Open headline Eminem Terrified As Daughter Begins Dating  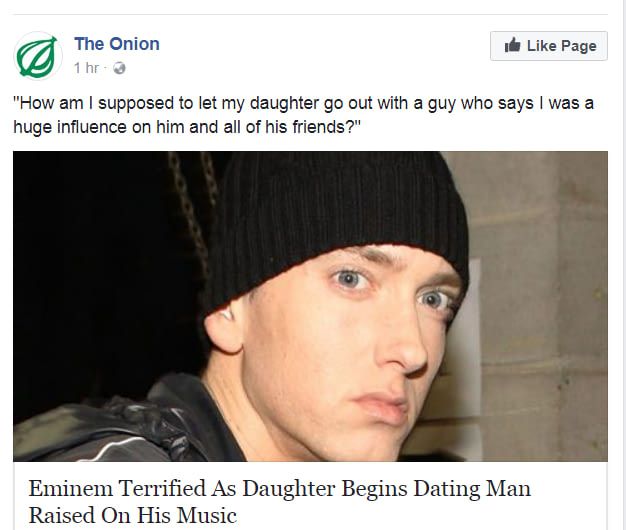(x=279, y=488)
